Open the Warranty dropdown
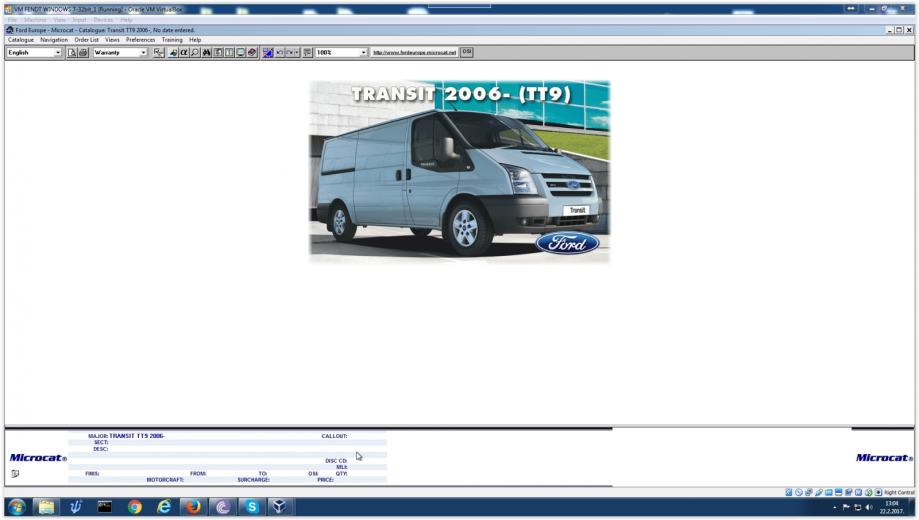Image resolution: width=919 pixels, height=520 pixels. coord(120,52)
